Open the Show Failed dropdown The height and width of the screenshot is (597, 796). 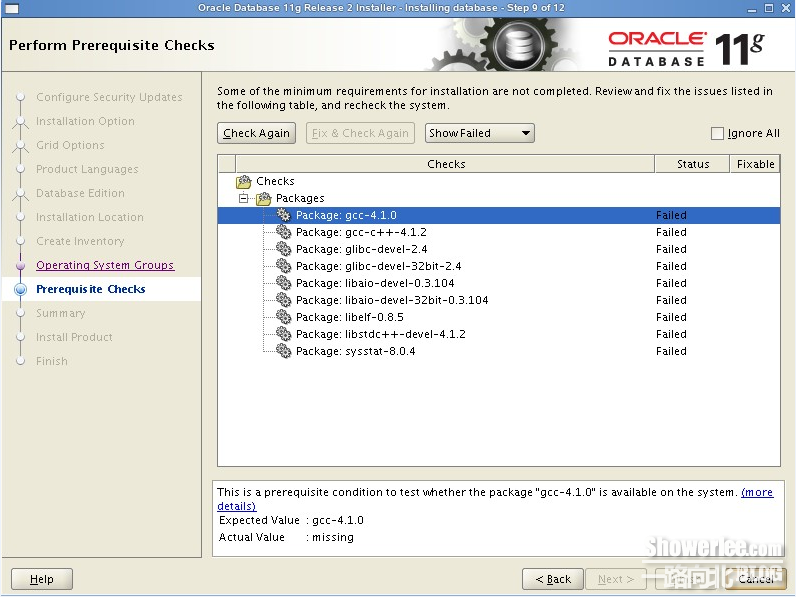coord(480,133)
